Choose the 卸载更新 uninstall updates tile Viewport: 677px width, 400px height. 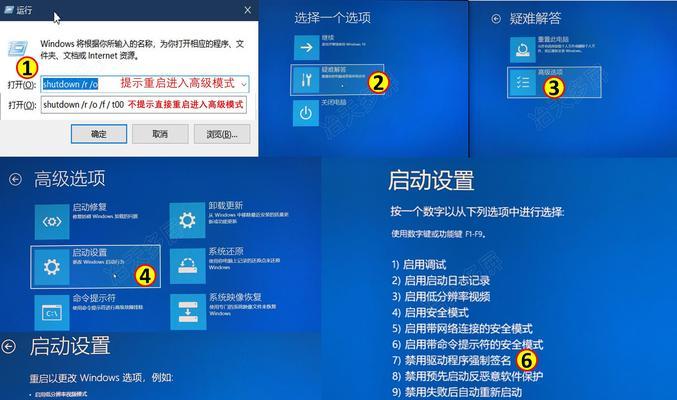tap(187, 220)
